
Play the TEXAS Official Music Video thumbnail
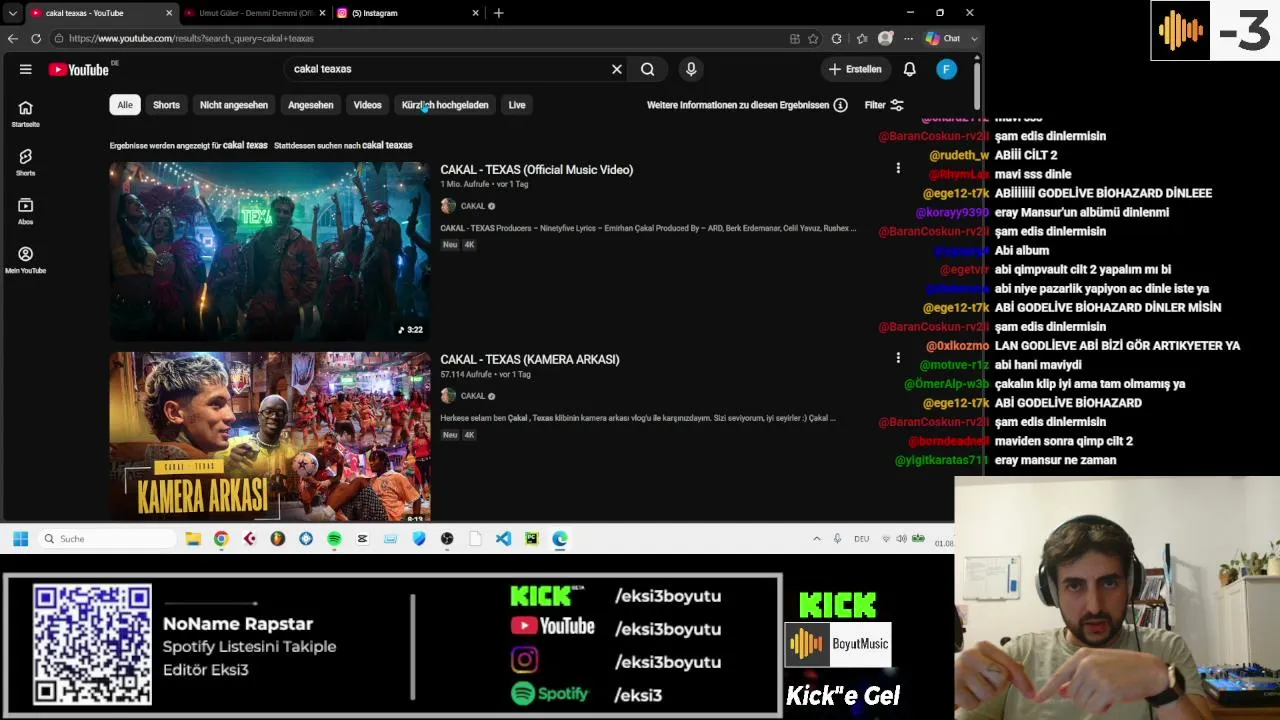click(270, 252)
